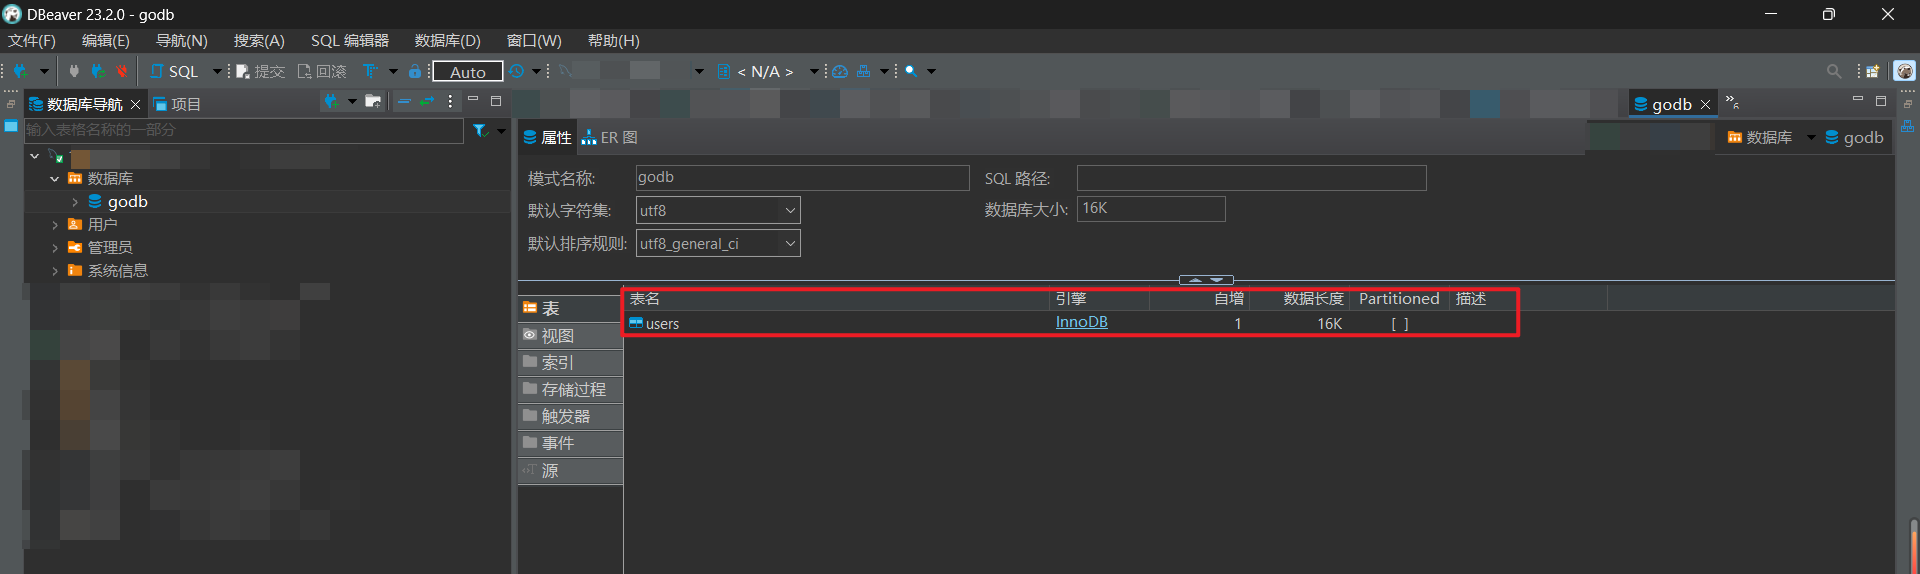Switch to the ER 图 tab
This screenshot has width=1920, height=574.
[610, 137]
